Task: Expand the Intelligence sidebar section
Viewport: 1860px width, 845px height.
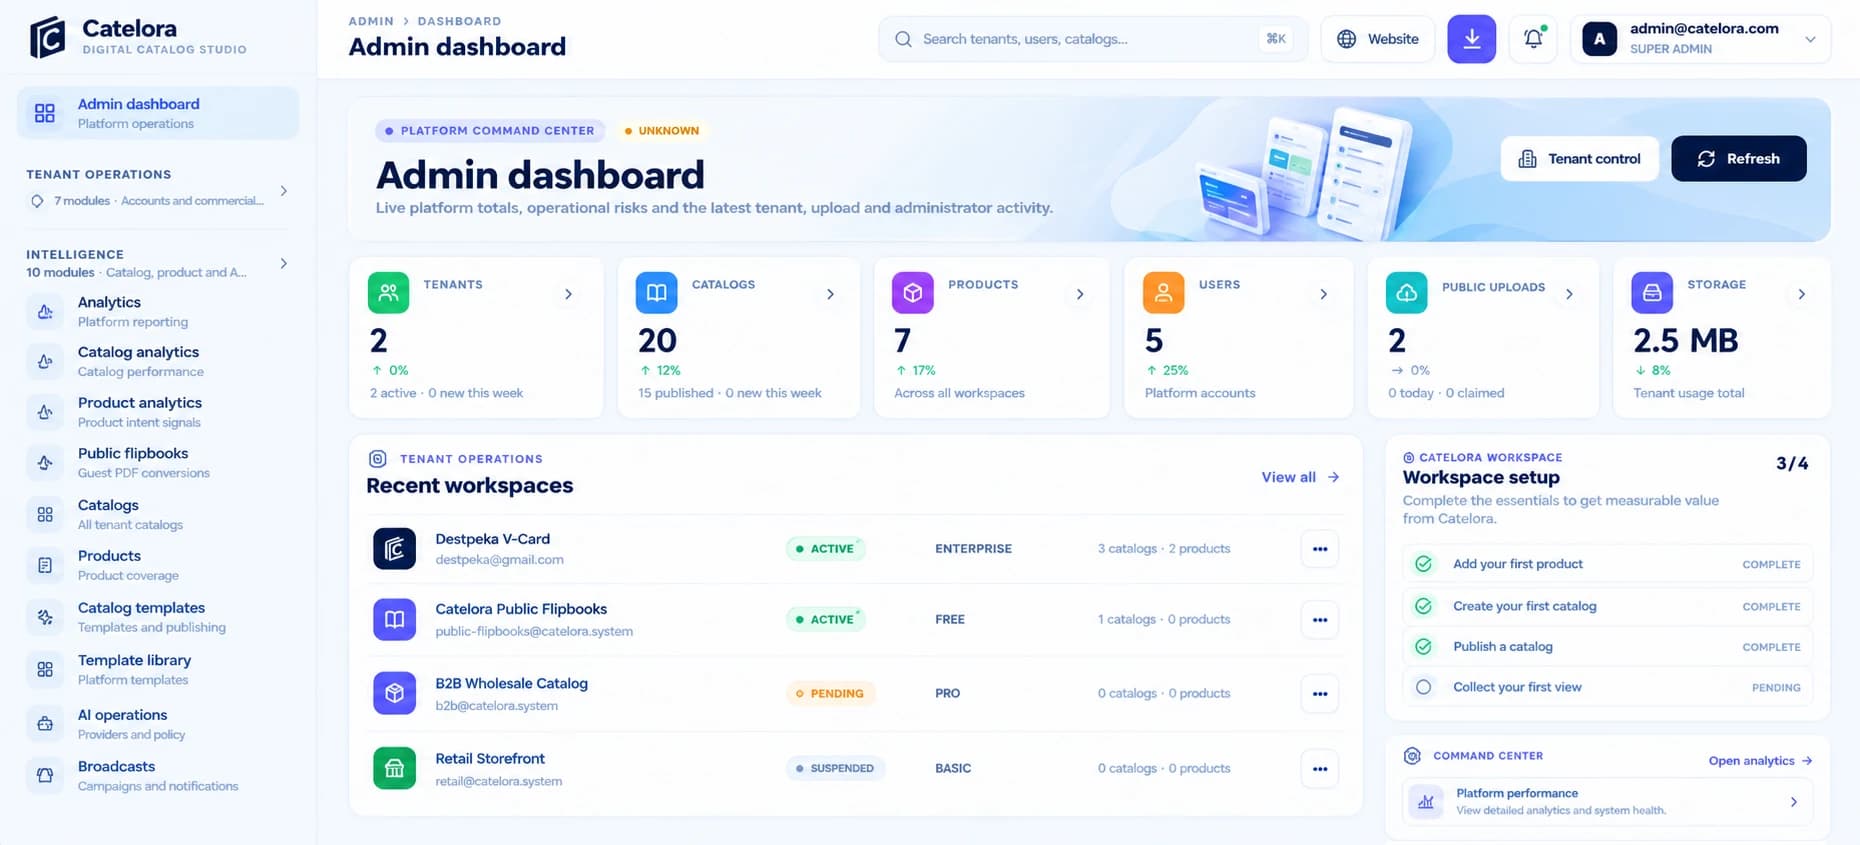Action: pos(284,263)
